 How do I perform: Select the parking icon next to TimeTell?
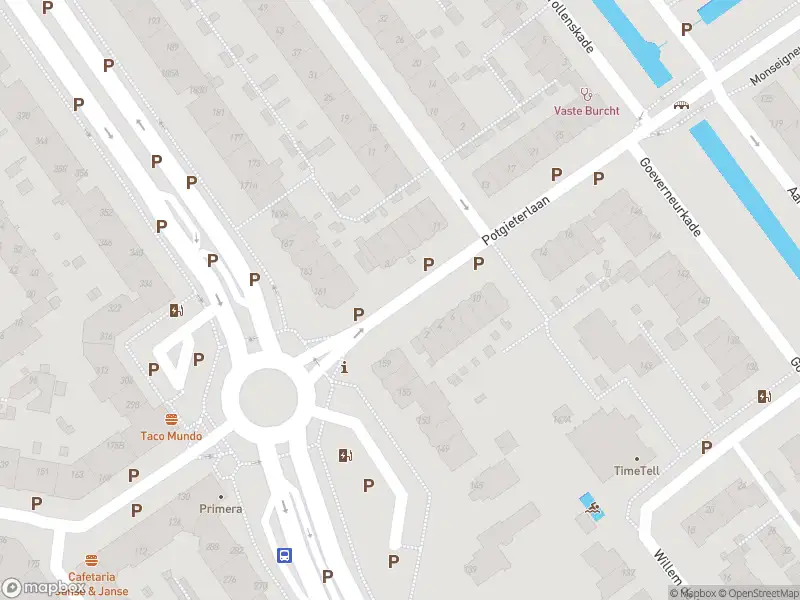coord(706,447)
